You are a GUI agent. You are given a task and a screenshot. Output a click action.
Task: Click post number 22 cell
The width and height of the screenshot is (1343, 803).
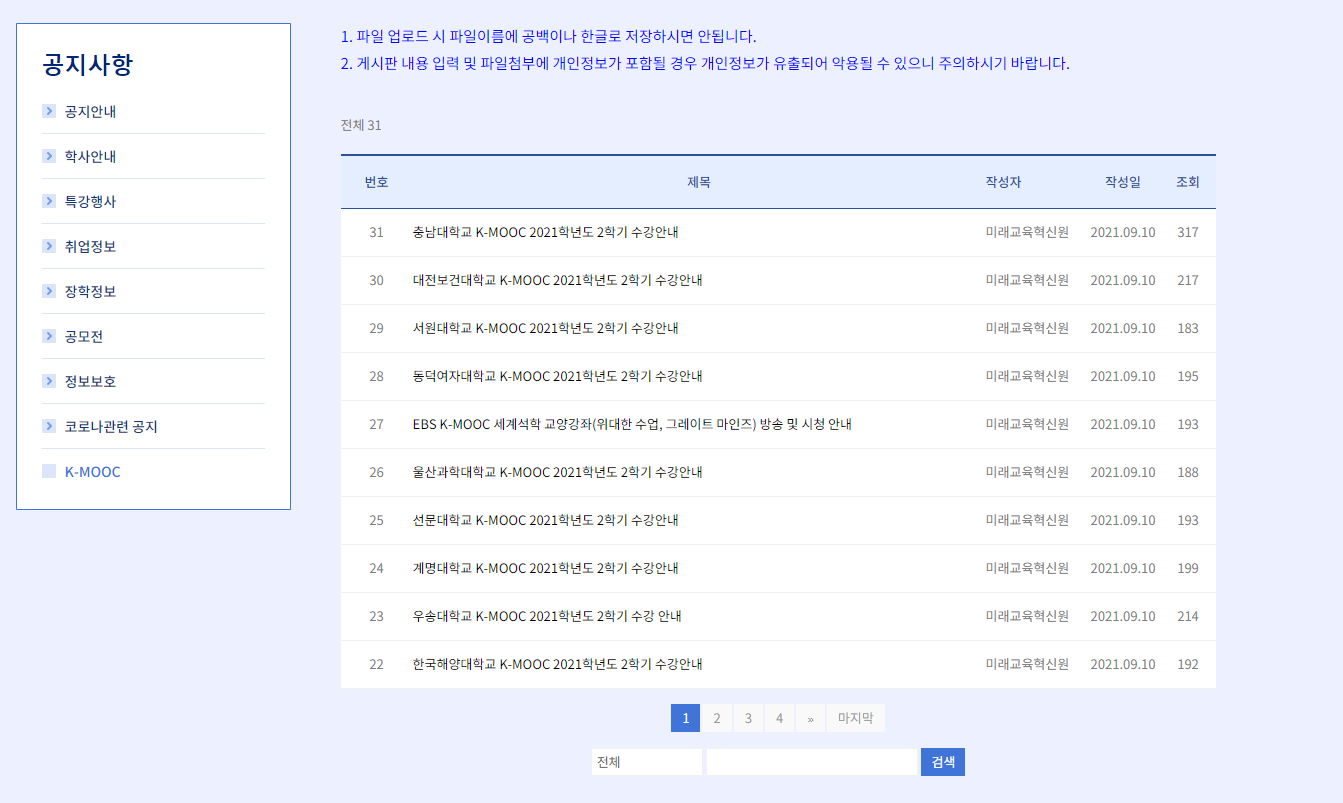376,664
